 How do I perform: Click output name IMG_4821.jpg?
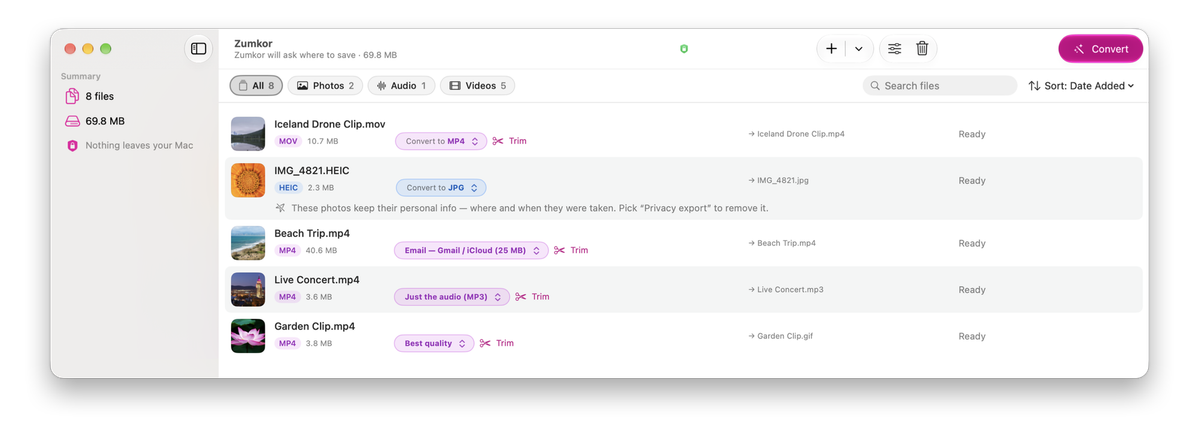[783, 180]
